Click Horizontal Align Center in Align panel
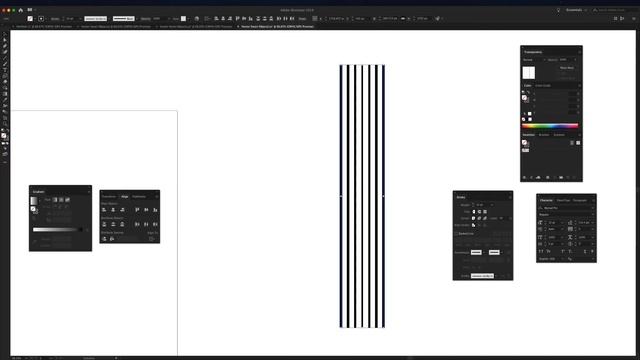This screenshot has width=640, height=360. pyautogui.click(x=113, y=210)
